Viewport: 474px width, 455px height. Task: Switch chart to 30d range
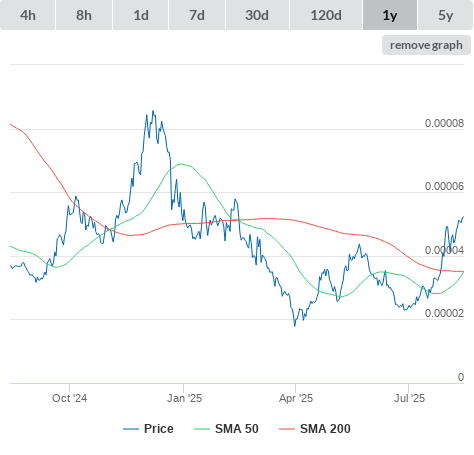click(x=257, y=15)
